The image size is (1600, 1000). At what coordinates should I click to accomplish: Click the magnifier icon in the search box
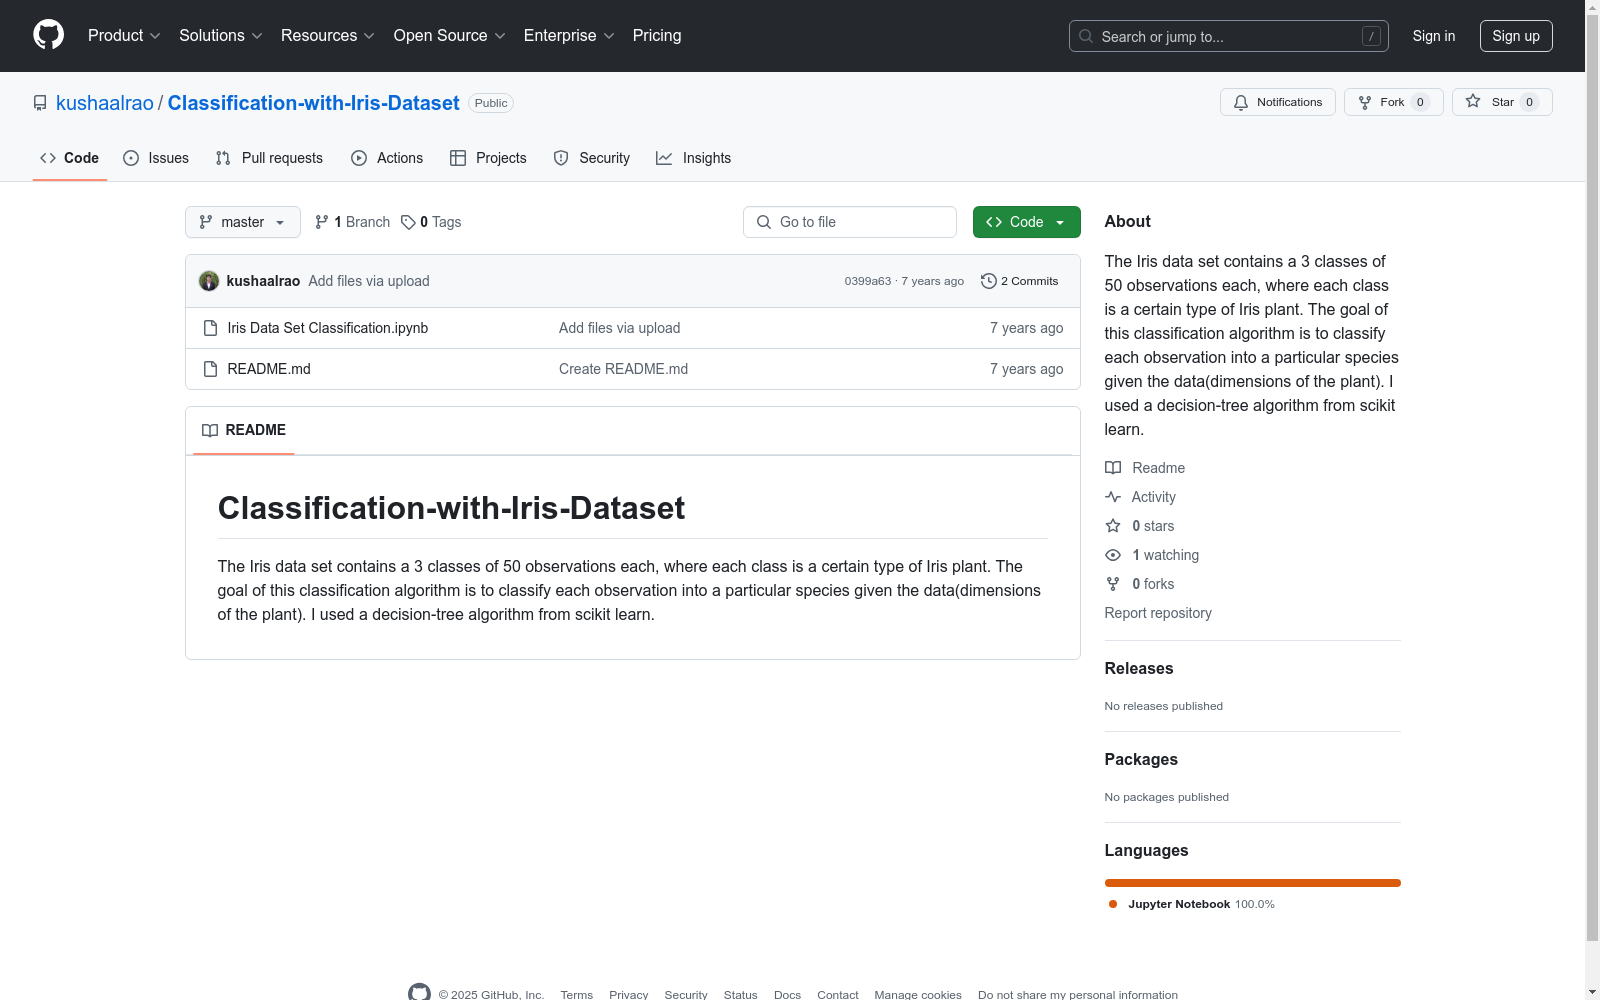(x=1086, y=36)
